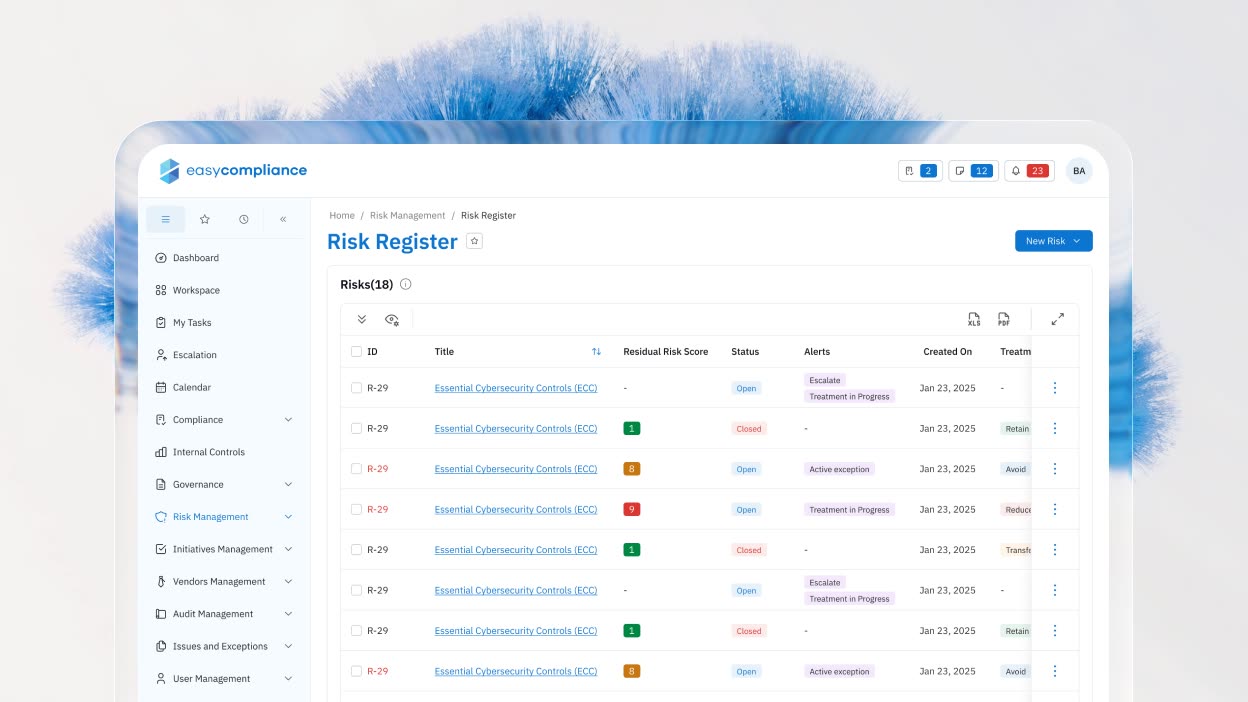Image resolution: width=1248 pixels, height=702 pixels.
Task: Switch to the sidebar recent history clock tab
Action: click(x=244, y=219)
